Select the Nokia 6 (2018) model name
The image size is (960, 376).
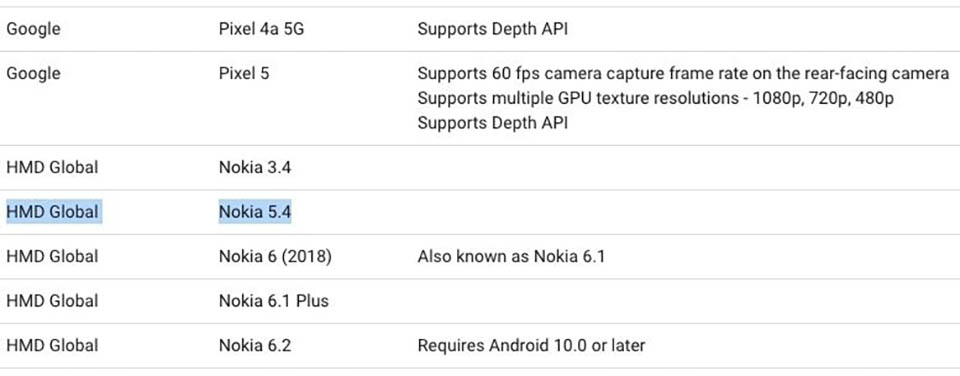275,256
